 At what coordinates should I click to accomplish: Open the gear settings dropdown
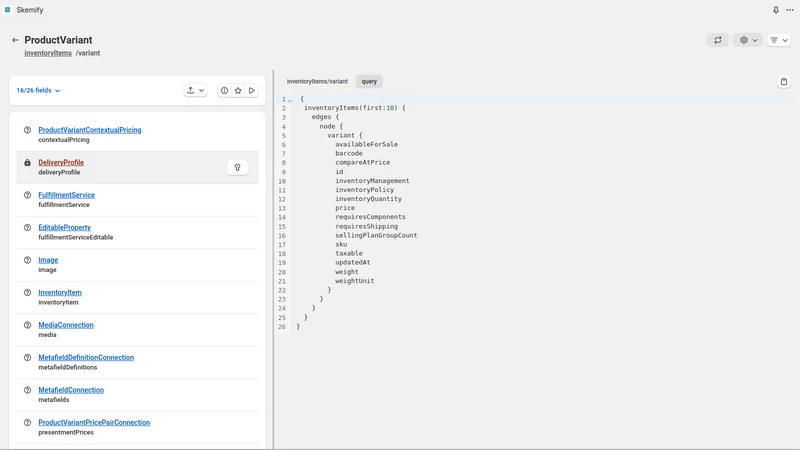click(x=748, y=40)
